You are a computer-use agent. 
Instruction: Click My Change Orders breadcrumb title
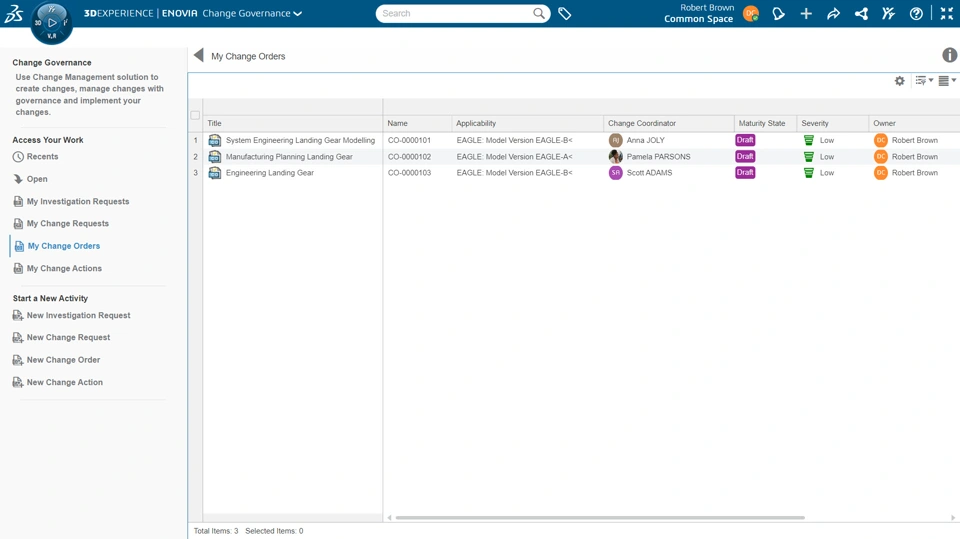click(x=248, y=56)
